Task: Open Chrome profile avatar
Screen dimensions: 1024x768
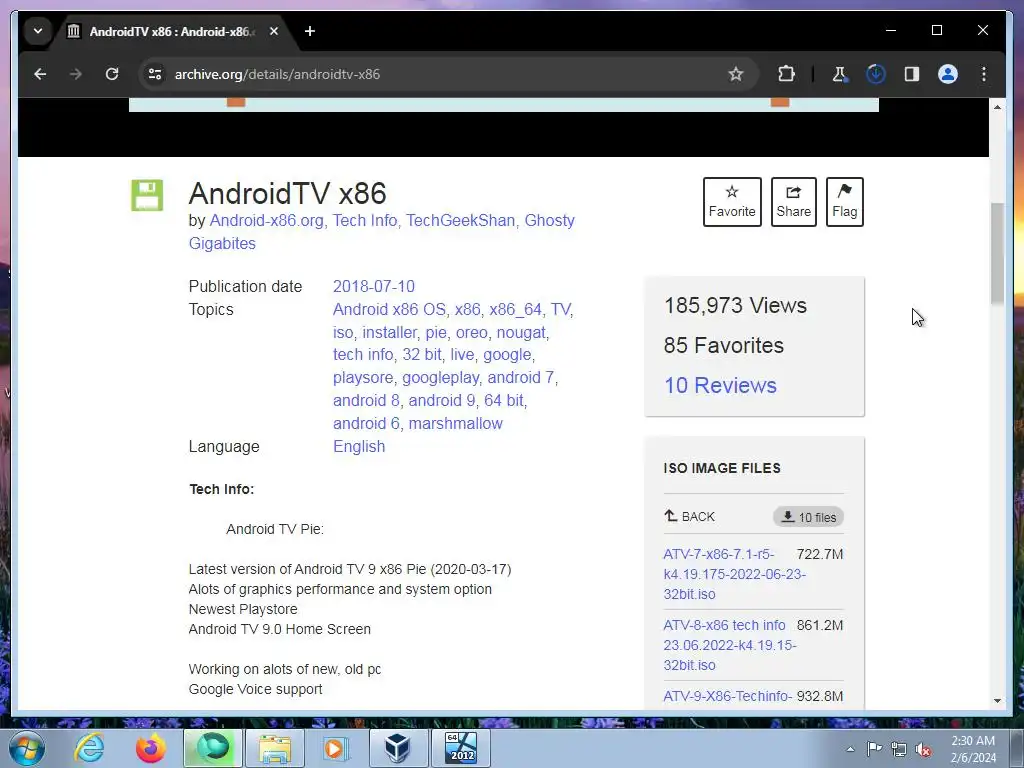Action: (x=948, y=74)
